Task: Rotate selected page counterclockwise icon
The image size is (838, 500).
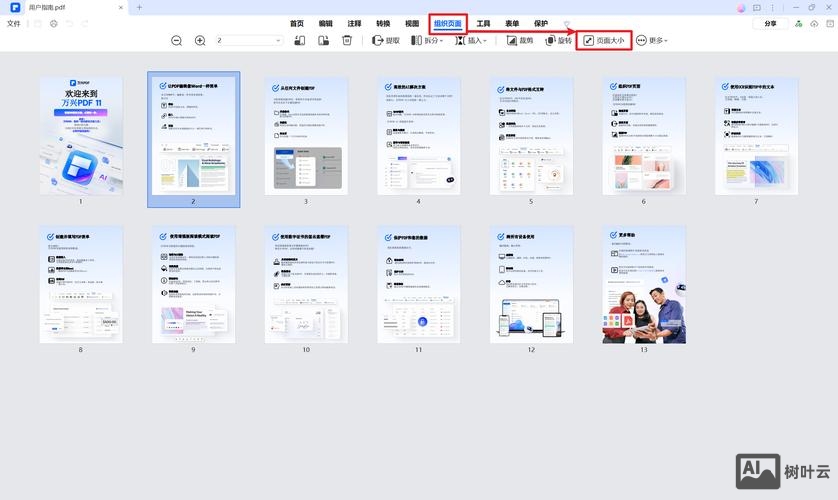Action: coord(299,41)
